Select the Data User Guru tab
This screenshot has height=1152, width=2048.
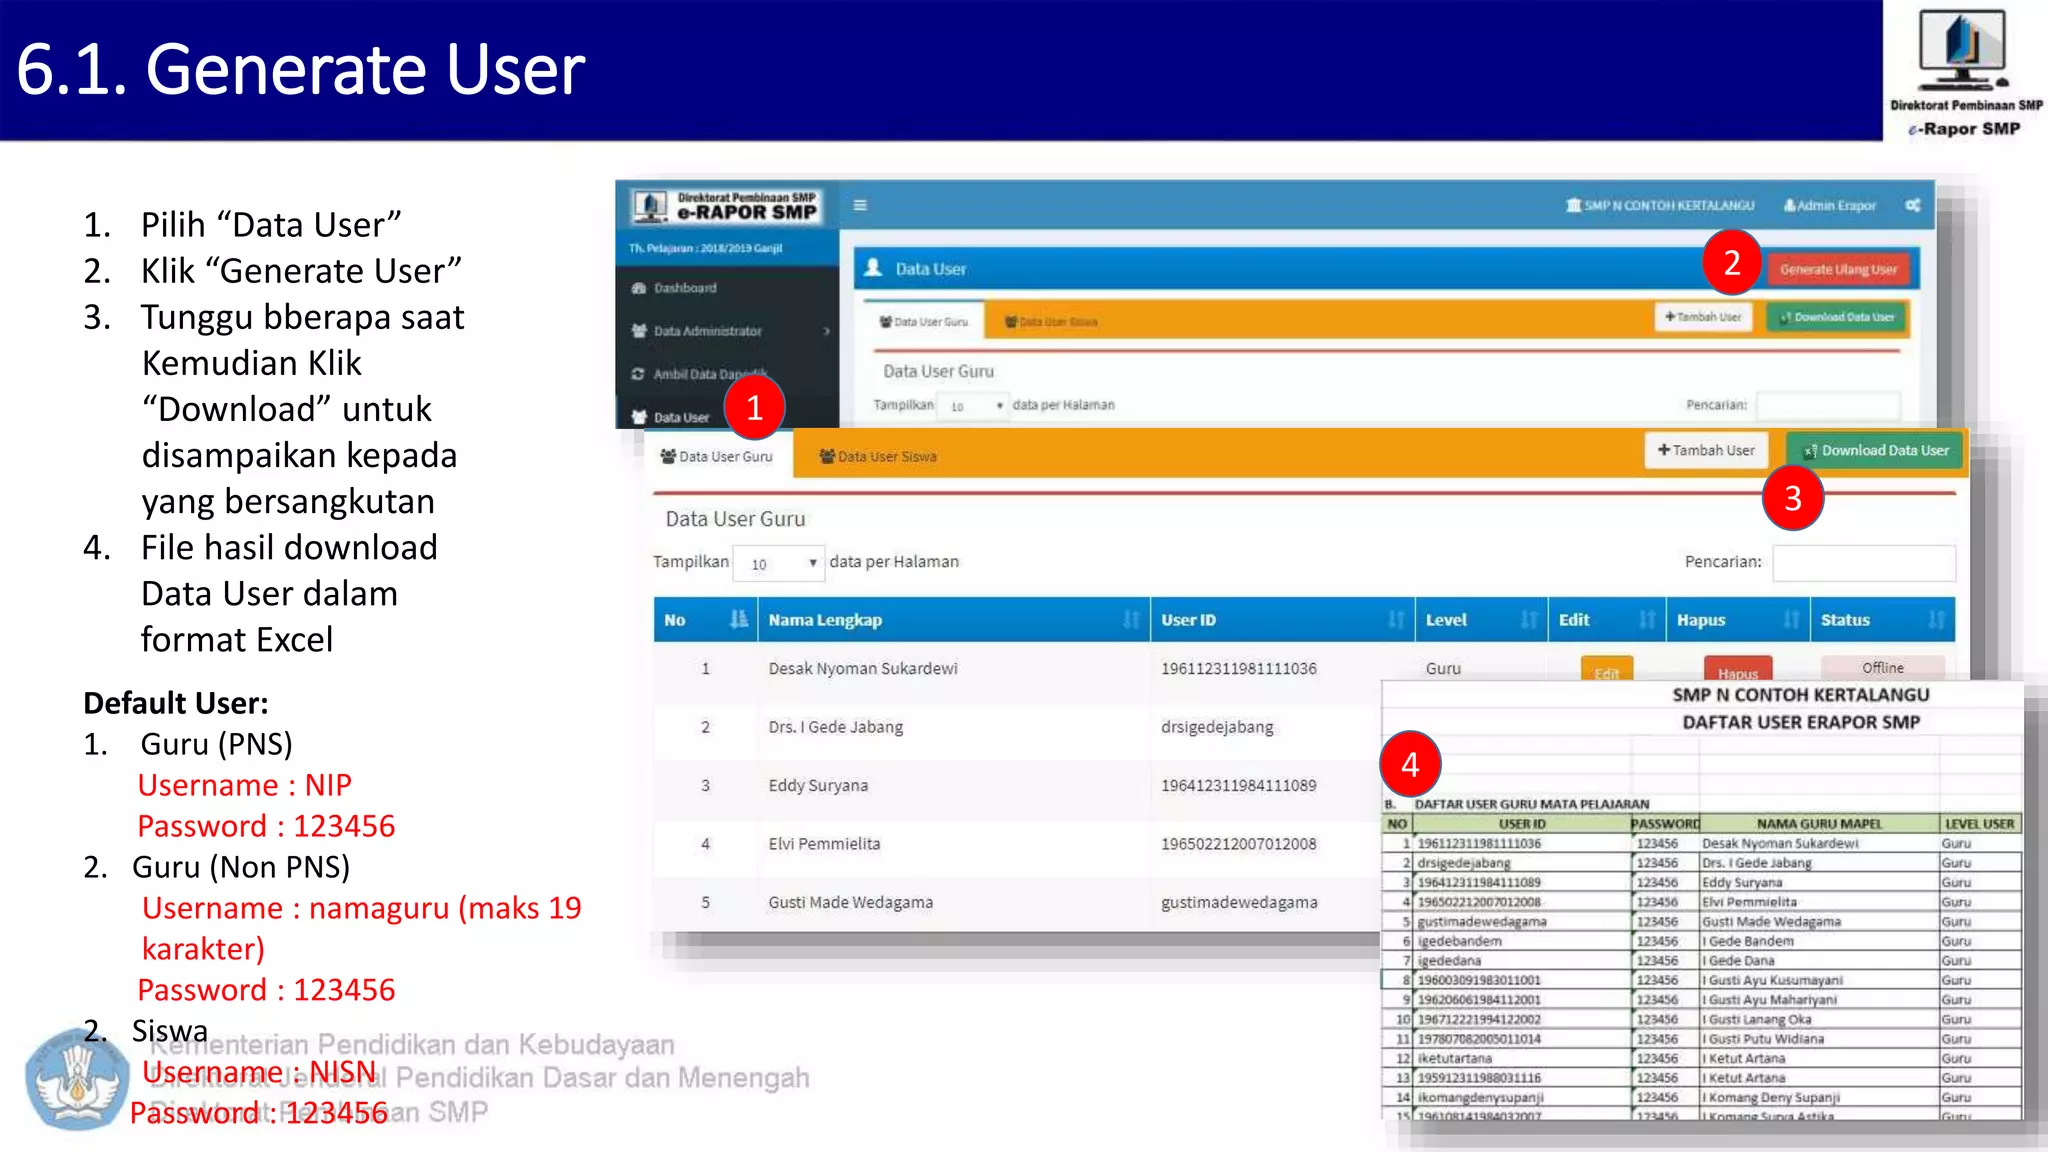coord(717,456)
